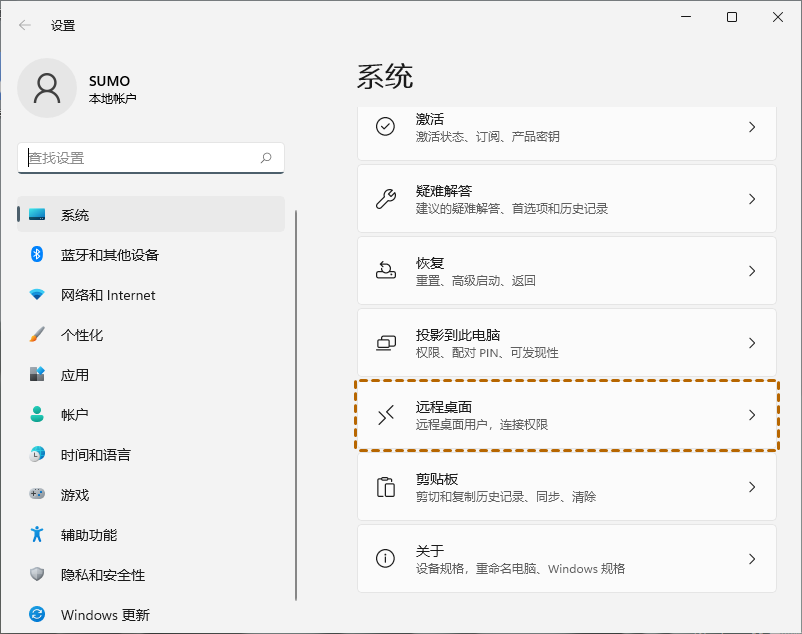The image size is (802, 634).
Task: Click the SUMO local account profile
Action: click(90, 88)
